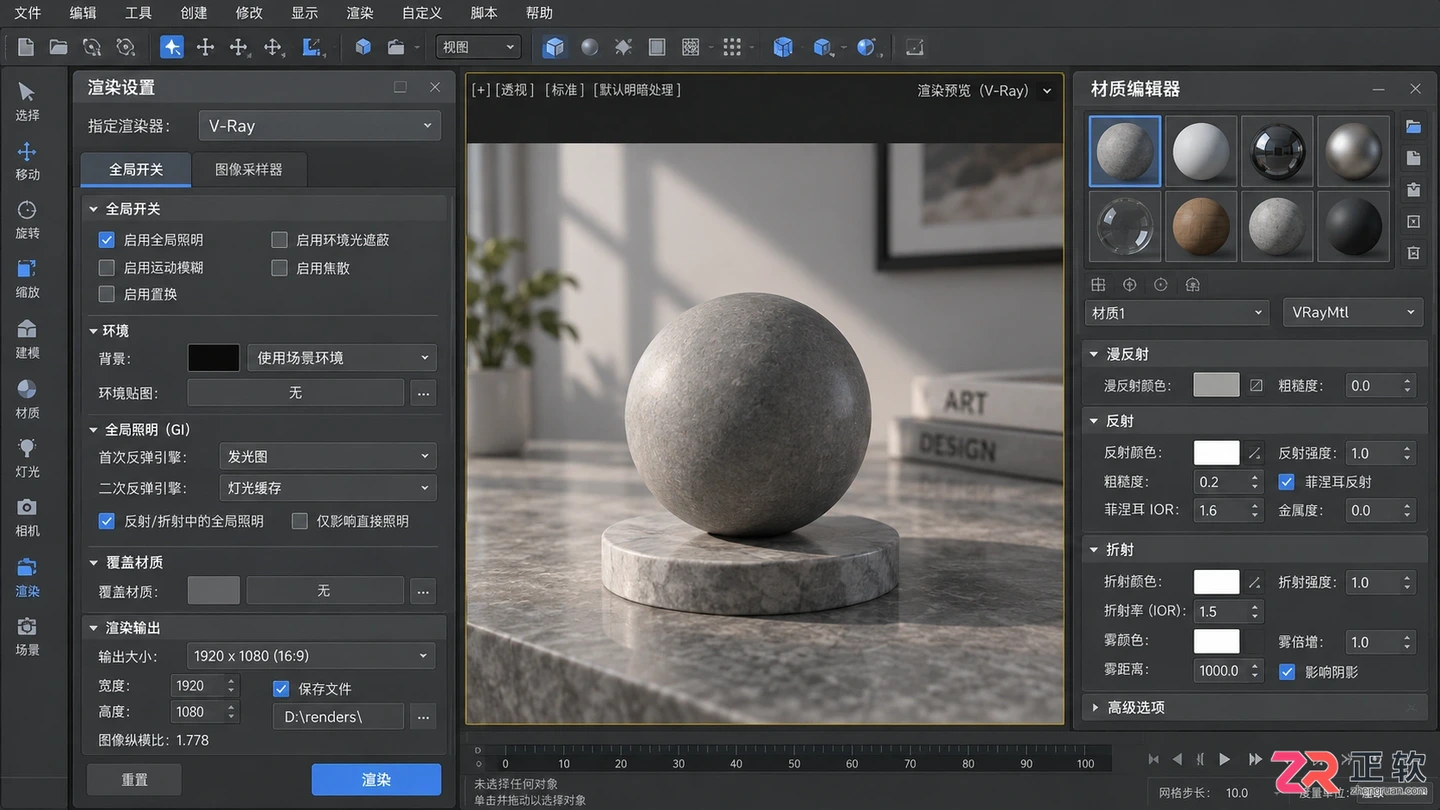Open the 渲染 menu in menu bar
Screen dimensions: 1440x810
[360, 13]
